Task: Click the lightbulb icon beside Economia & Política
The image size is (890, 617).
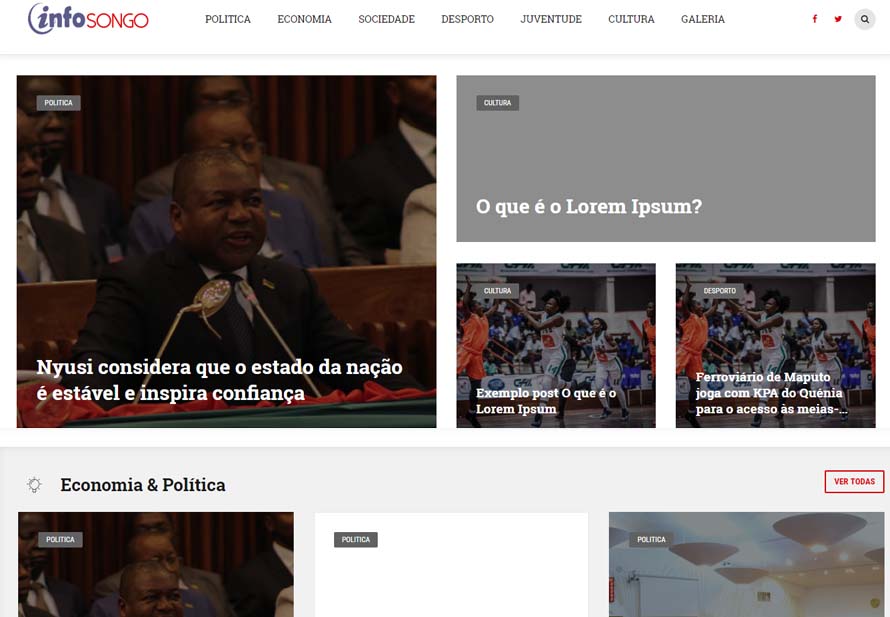Action: (x=34, y=485)
